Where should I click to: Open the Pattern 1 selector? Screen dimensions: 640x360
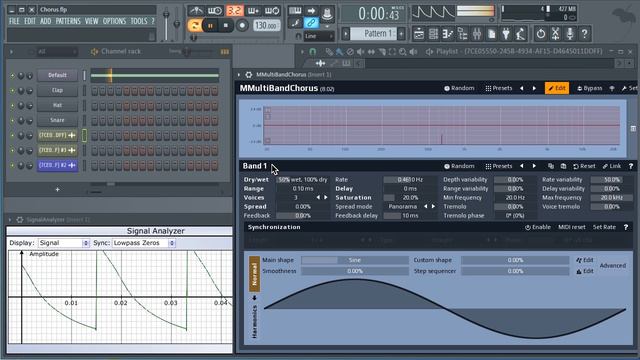tap(373, 33)
